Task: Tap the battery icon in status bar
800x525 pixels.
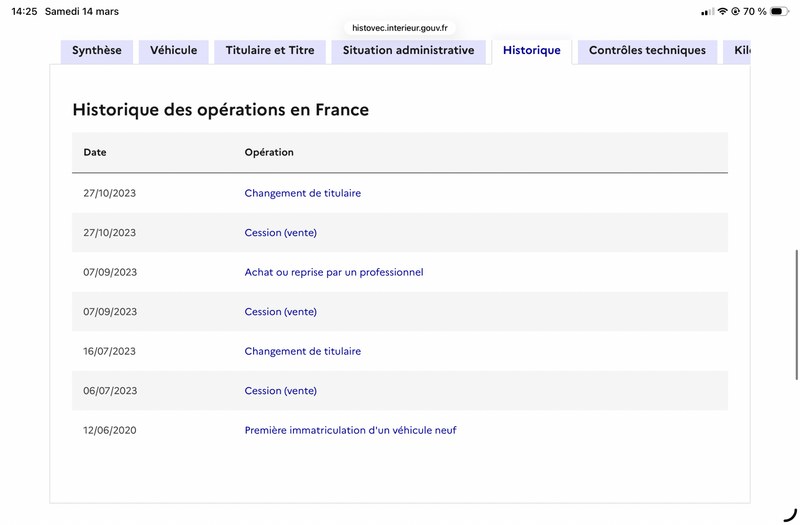Action: pos(780,12)
